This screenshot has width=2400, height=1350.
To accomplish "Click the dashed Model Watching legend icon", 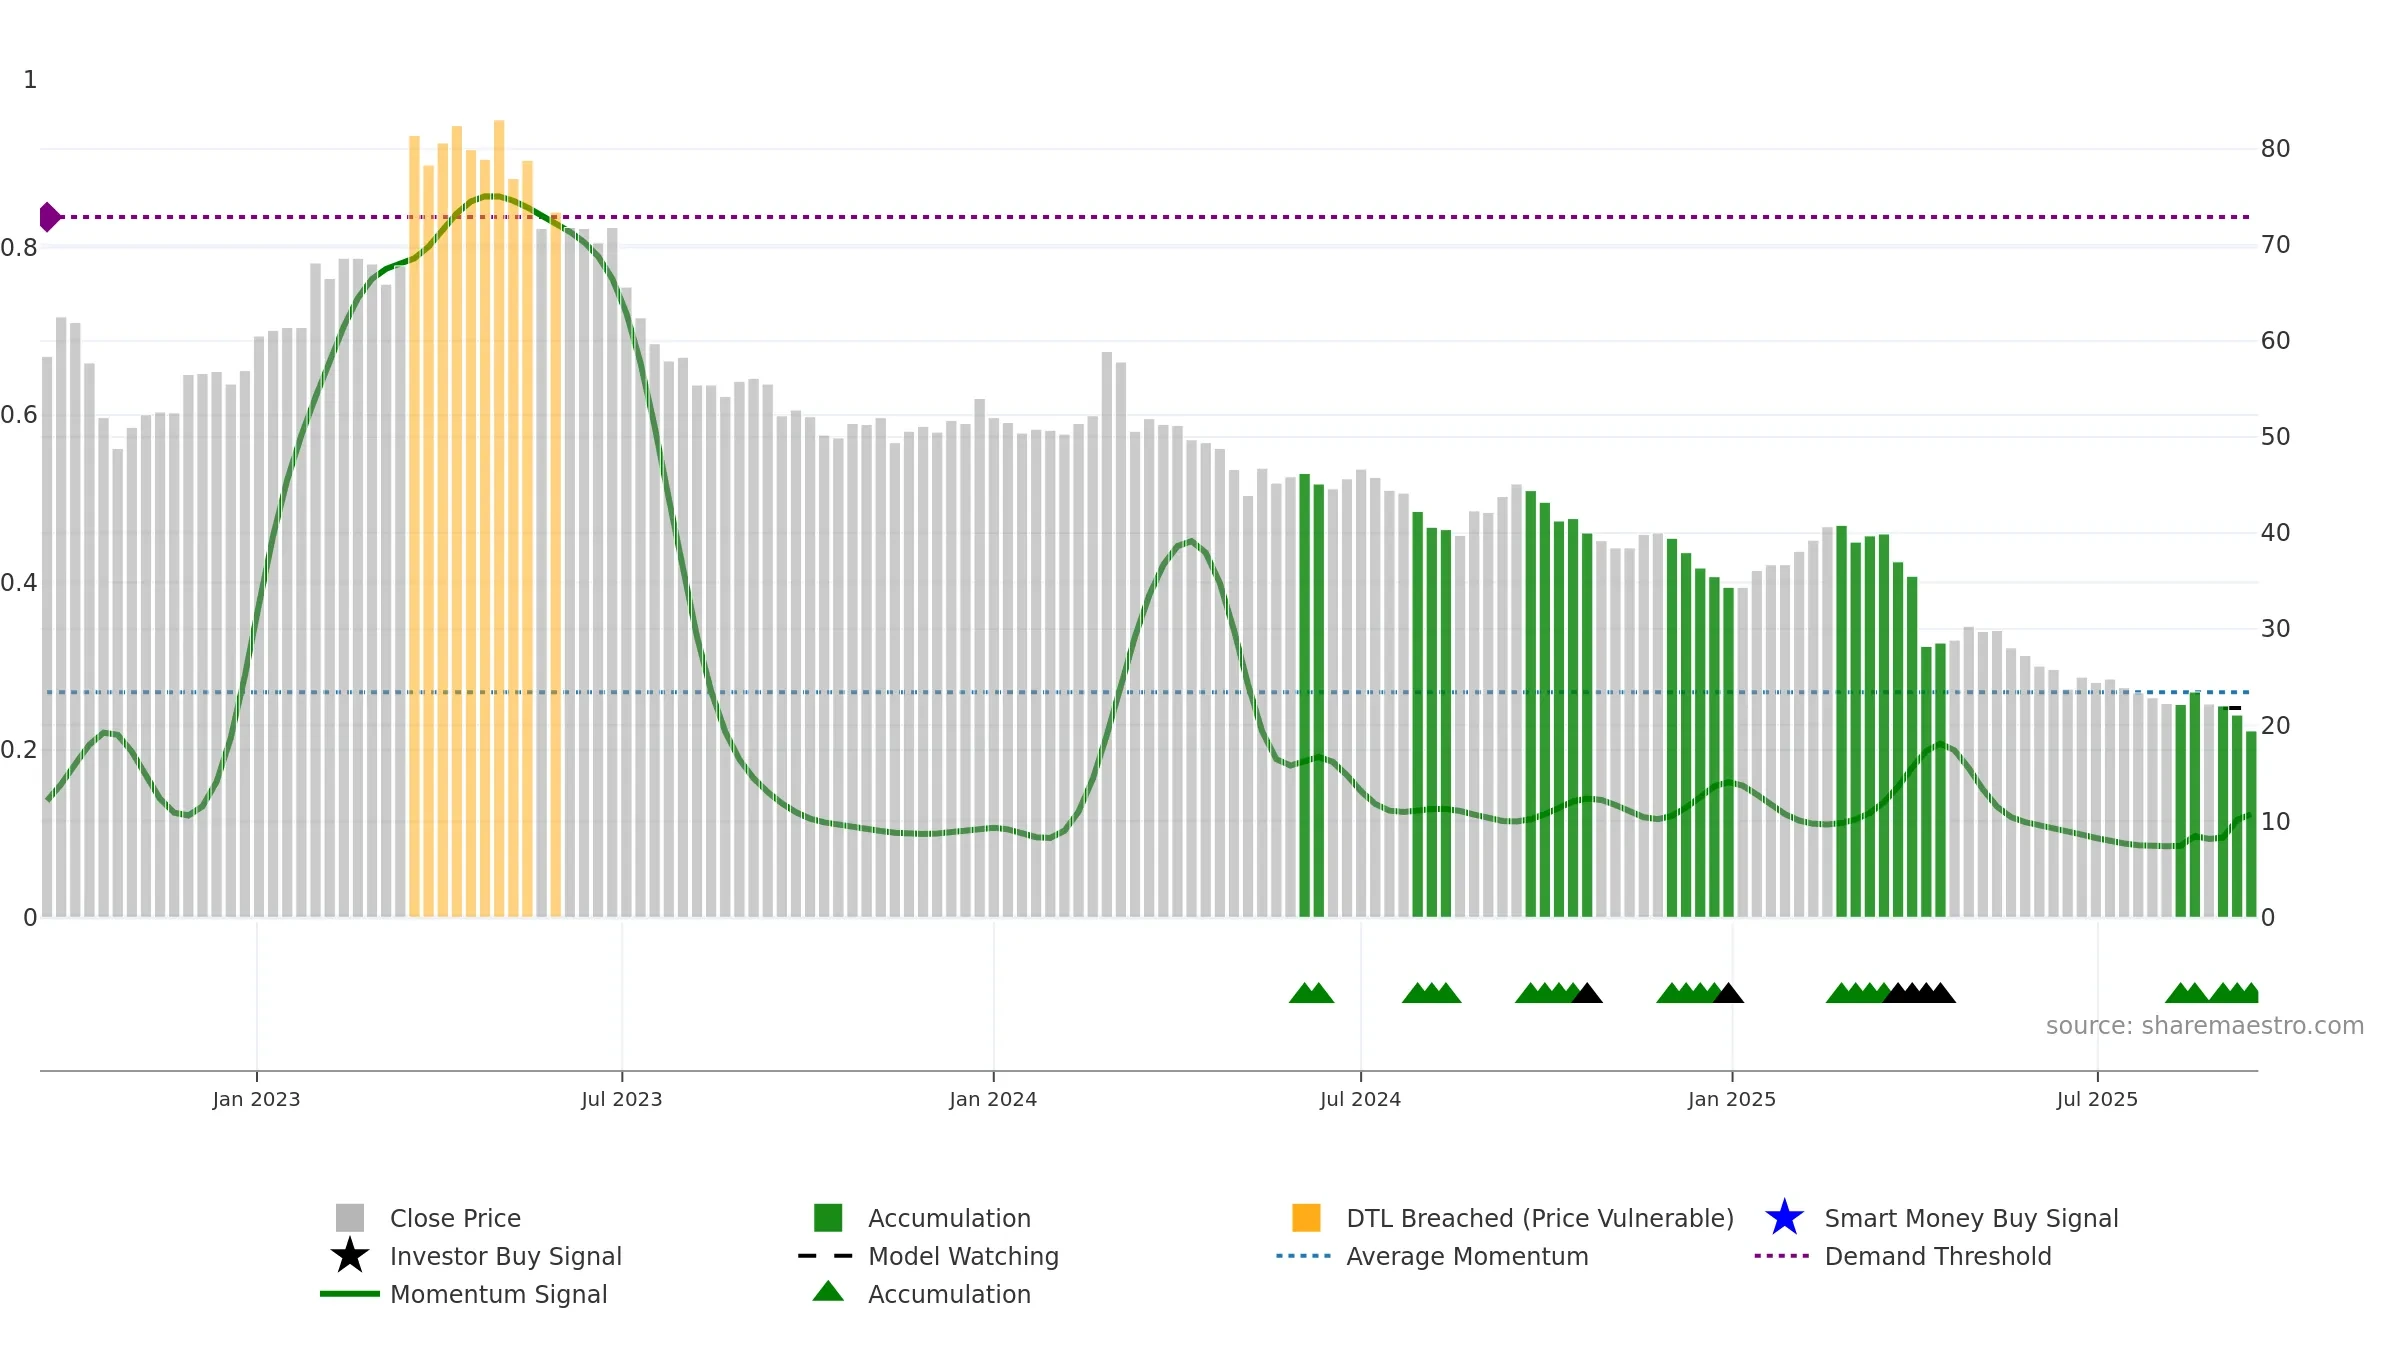I will click(826, 1256).
